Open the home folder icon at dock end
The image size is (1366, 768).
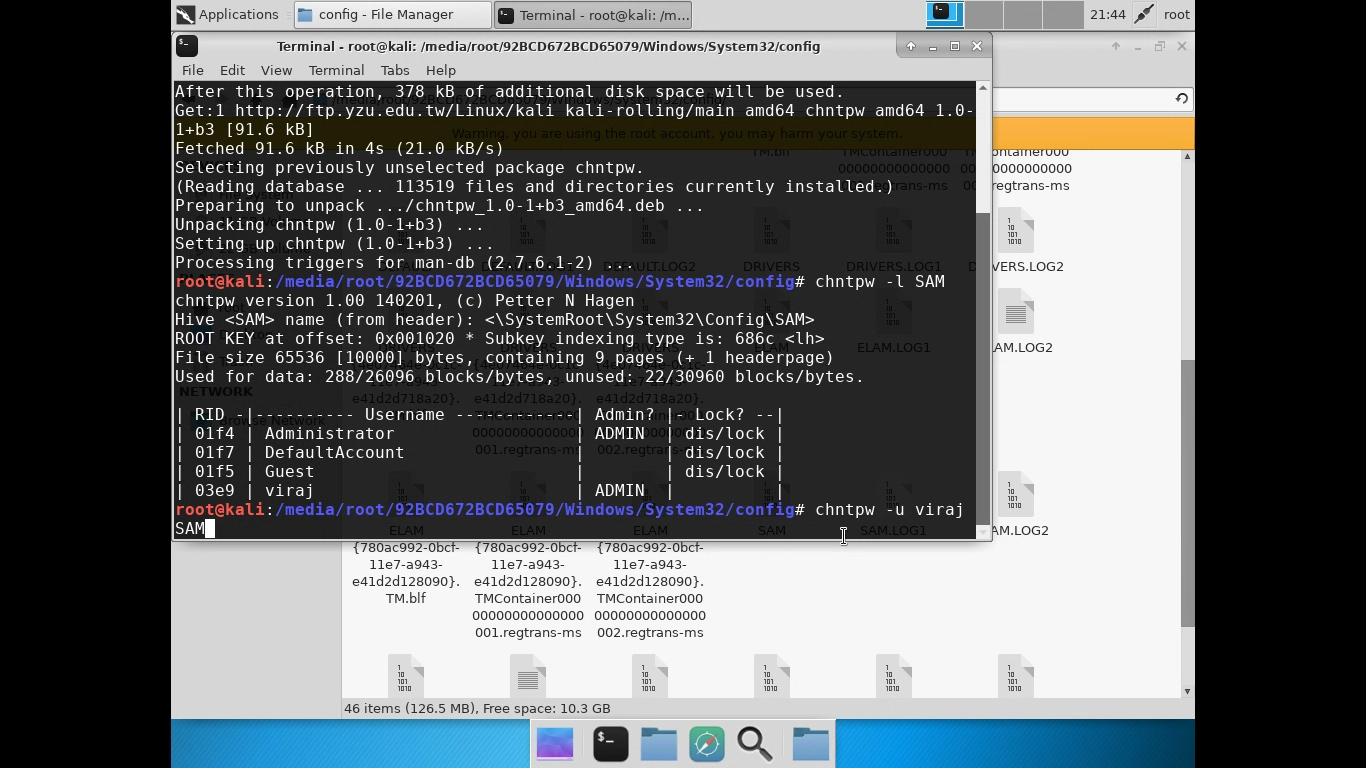point(811,744)
